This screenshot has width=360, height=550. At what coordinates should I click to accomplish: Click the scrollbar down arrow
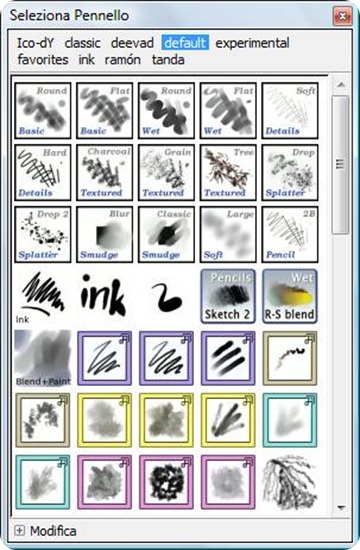coord(340,508)
